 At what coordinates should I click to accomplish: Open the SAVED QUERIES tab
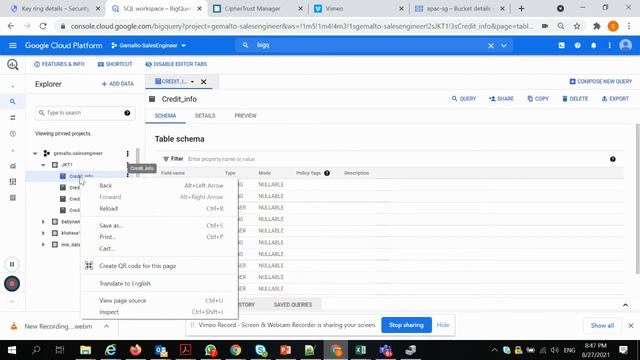pyautogui.click(x=293, y=304)
